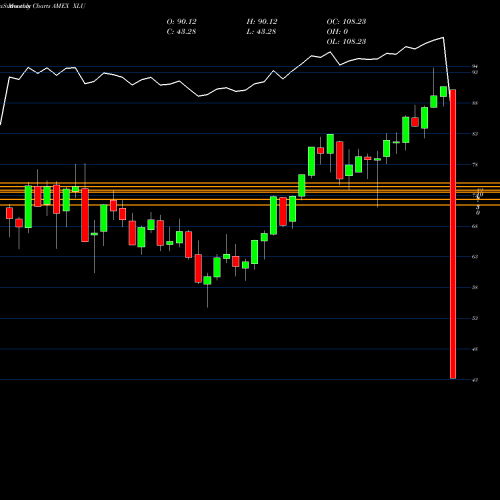Select the tall red final candlestick

point(453,234)
